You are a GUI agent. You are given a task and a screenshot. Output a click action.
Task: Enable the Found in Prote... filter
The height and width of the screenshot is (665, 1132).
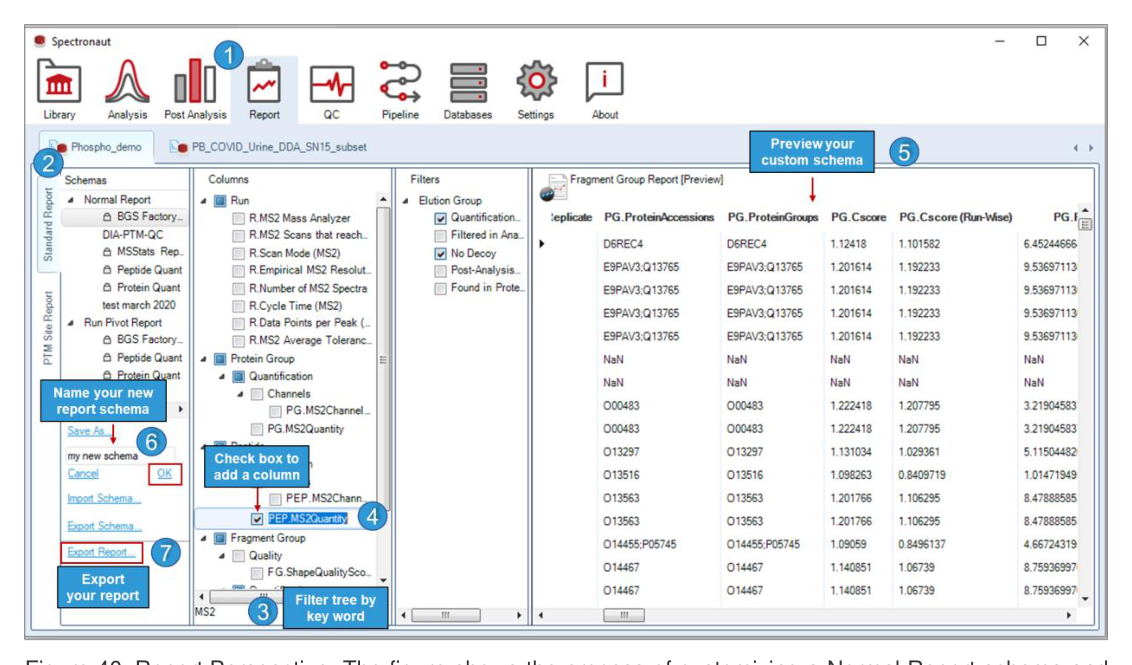coord(440,289)
